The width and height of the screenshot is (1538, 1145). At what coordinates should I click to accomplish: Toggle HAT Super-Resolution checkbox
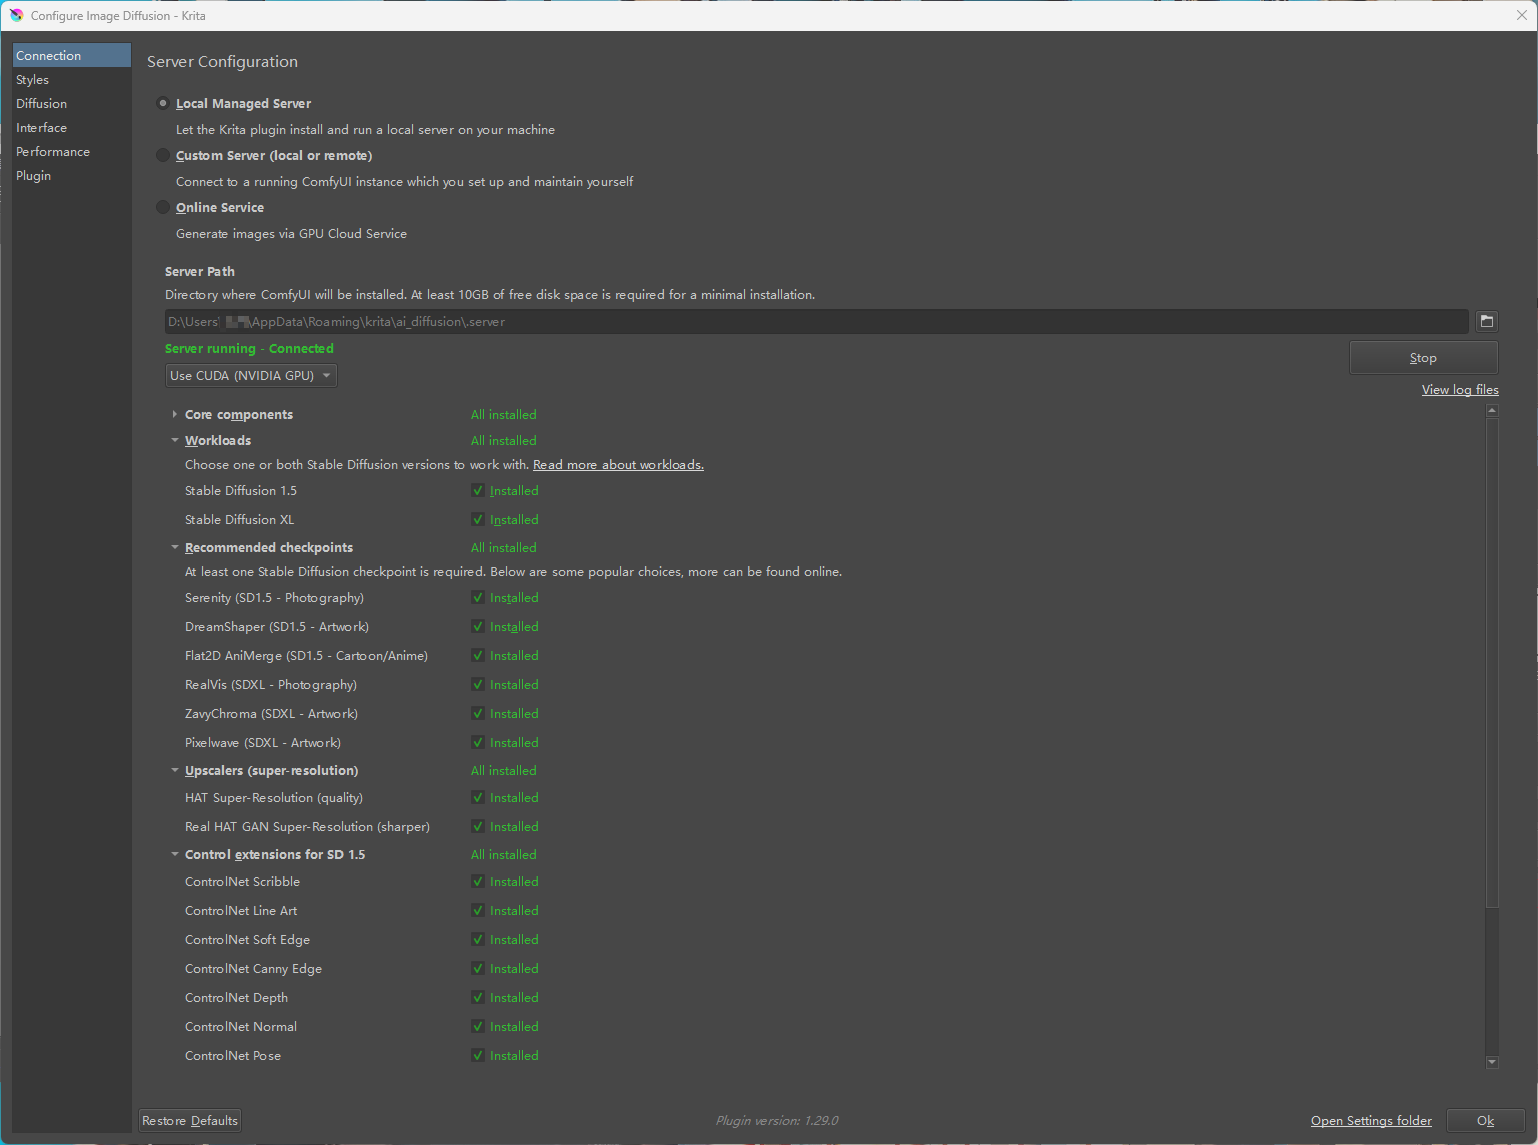(x=478, y=798)
